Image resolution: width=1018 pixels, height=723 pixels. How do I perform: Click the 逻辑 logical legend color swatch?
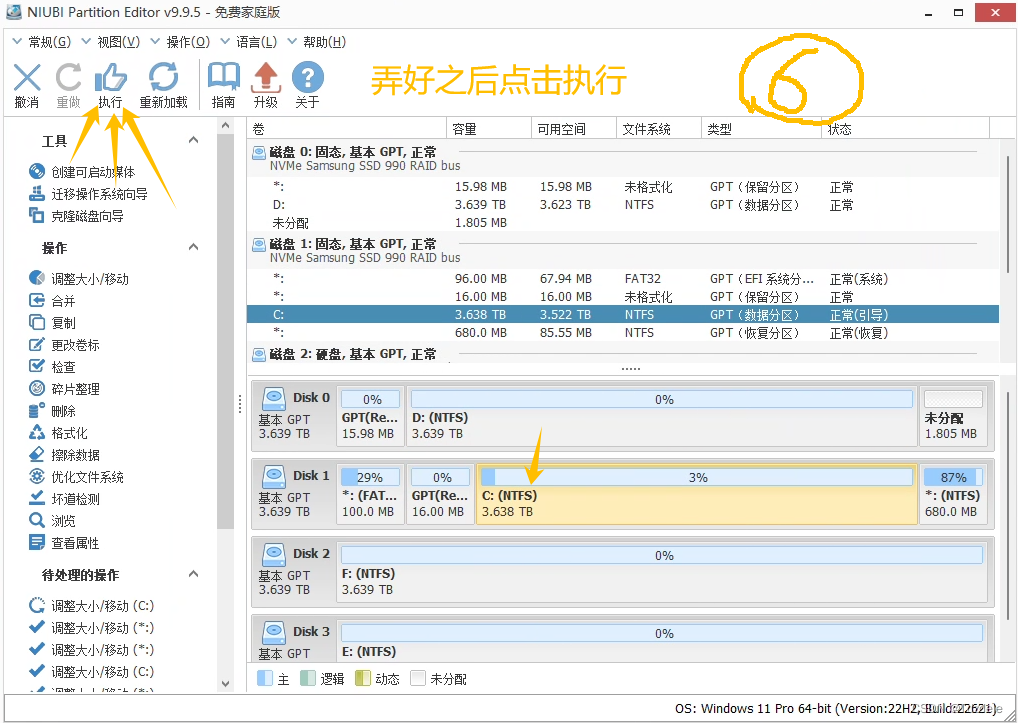308,678
